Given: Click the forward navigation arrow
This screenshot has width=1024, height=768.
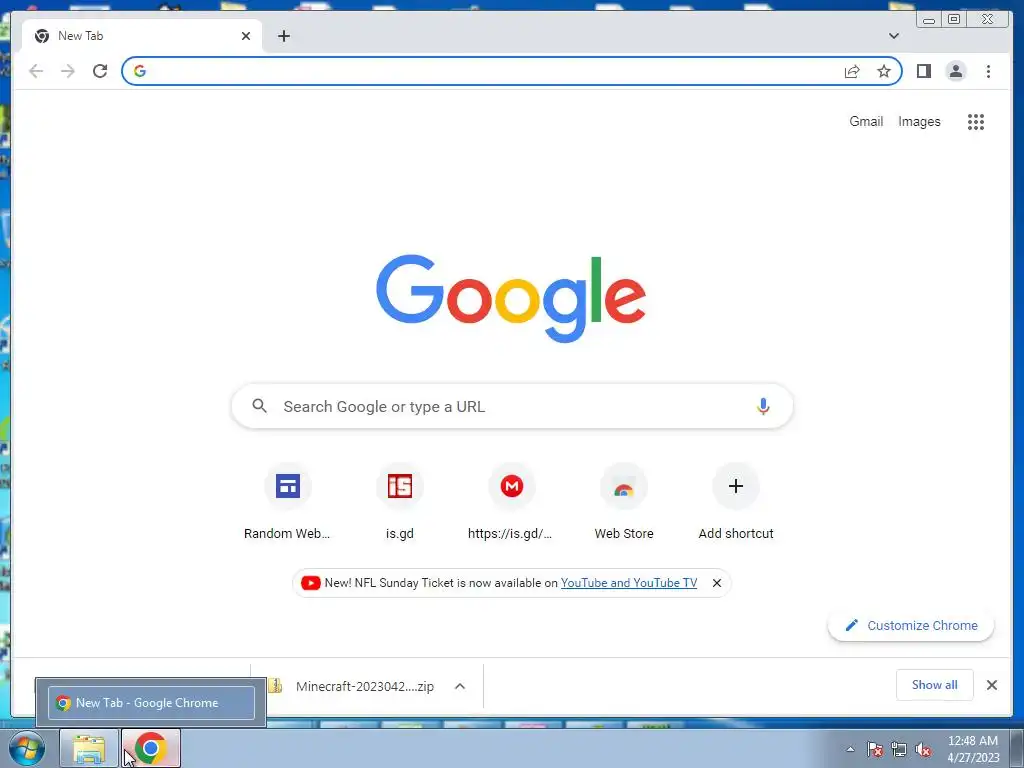Looking at the screenshot, I should [68, 71].
